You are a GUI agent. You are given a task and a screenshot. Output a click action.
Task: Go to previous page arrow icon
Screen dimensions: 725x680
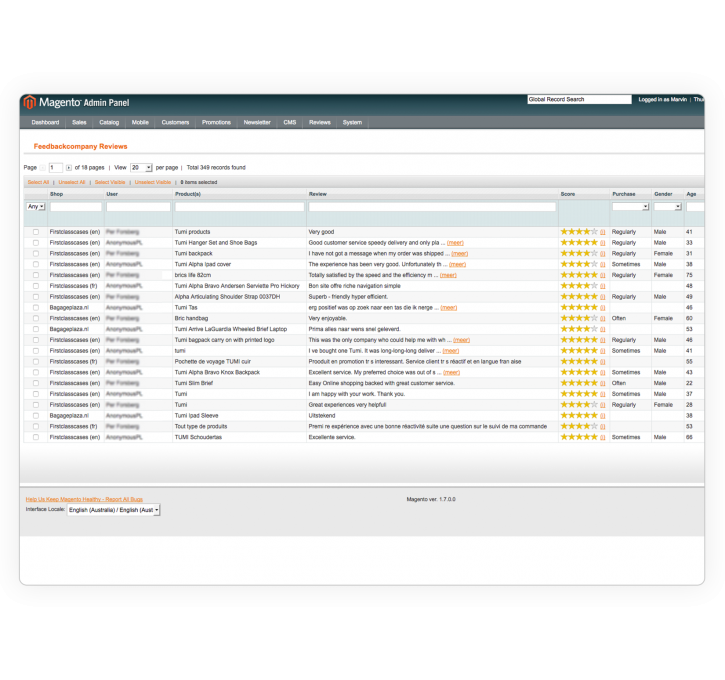[x=43, y=168]
